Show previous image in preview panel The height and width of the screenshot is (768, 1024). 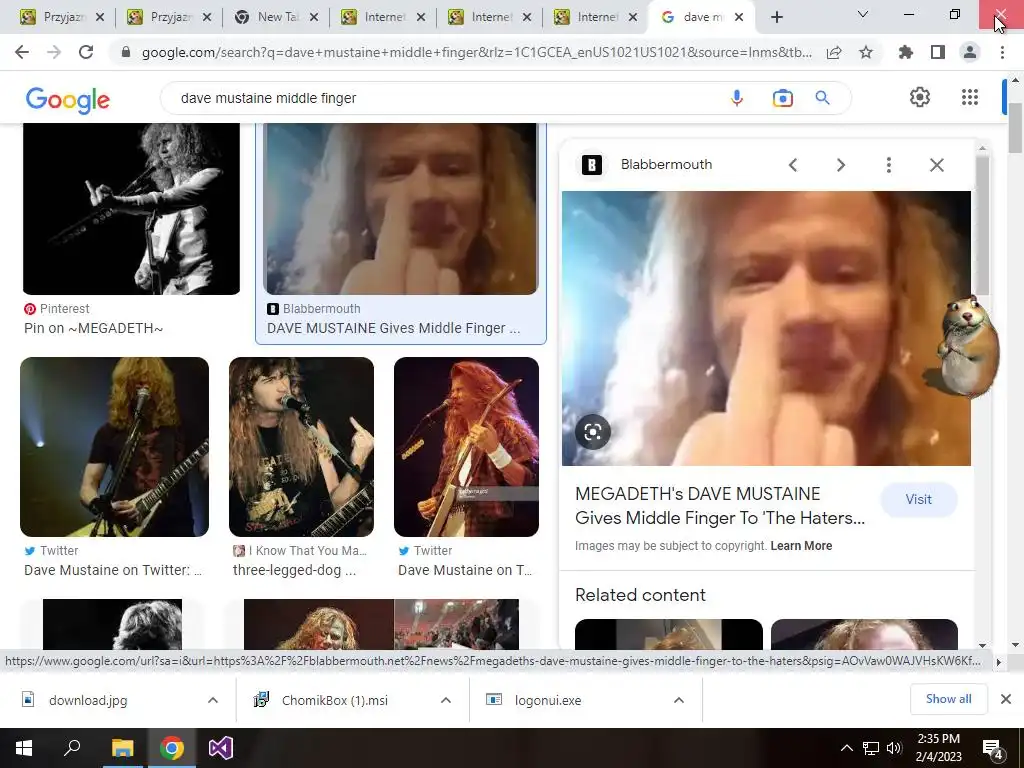(793, 165)
